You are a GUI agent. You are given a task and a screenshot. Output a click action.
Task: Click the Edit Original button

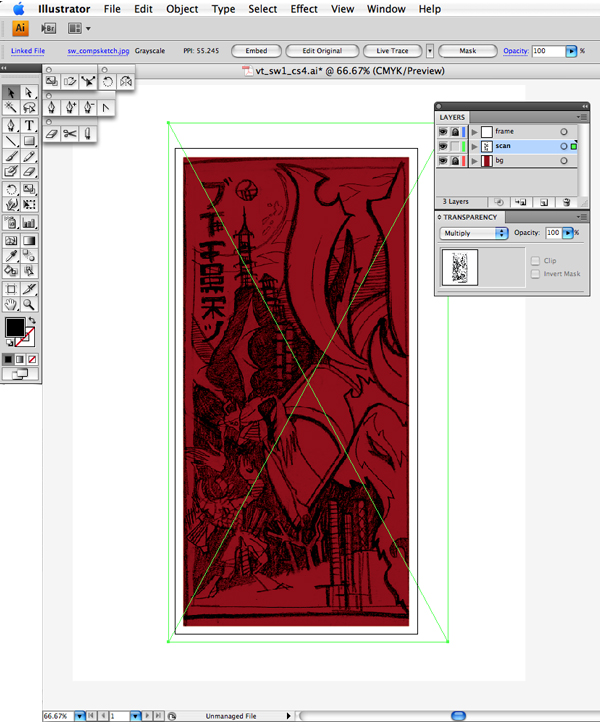[x=322, y=51]
